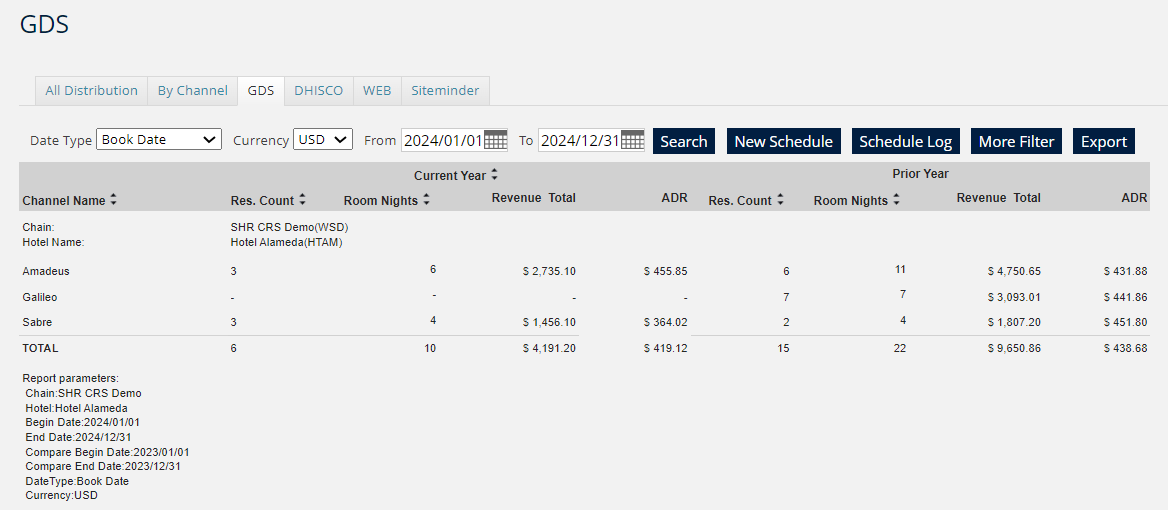Click Galileo prior revenue $ 3,093.01
Viewport: 1168px width, 510px height.
1014,297
